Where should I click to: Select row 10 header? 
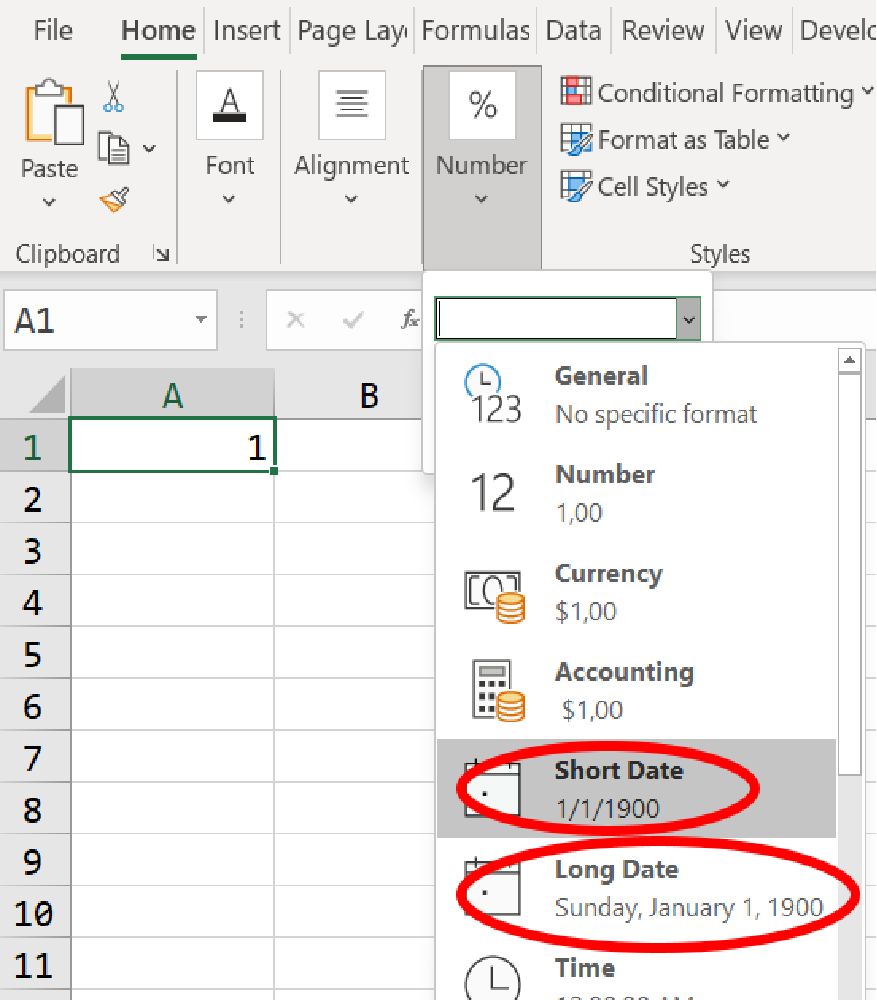coord(34,912)
